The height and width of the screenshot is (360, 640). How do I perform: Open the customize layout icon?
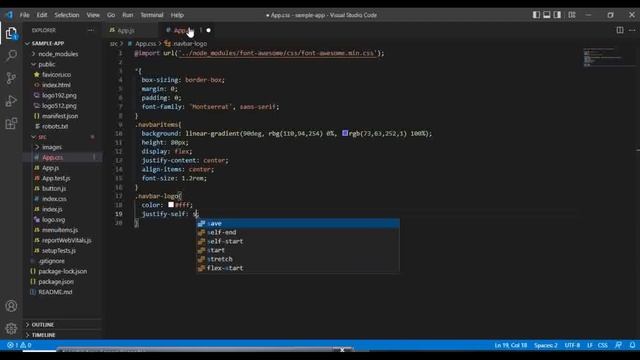pyautogui.click(x=572, y=15)
